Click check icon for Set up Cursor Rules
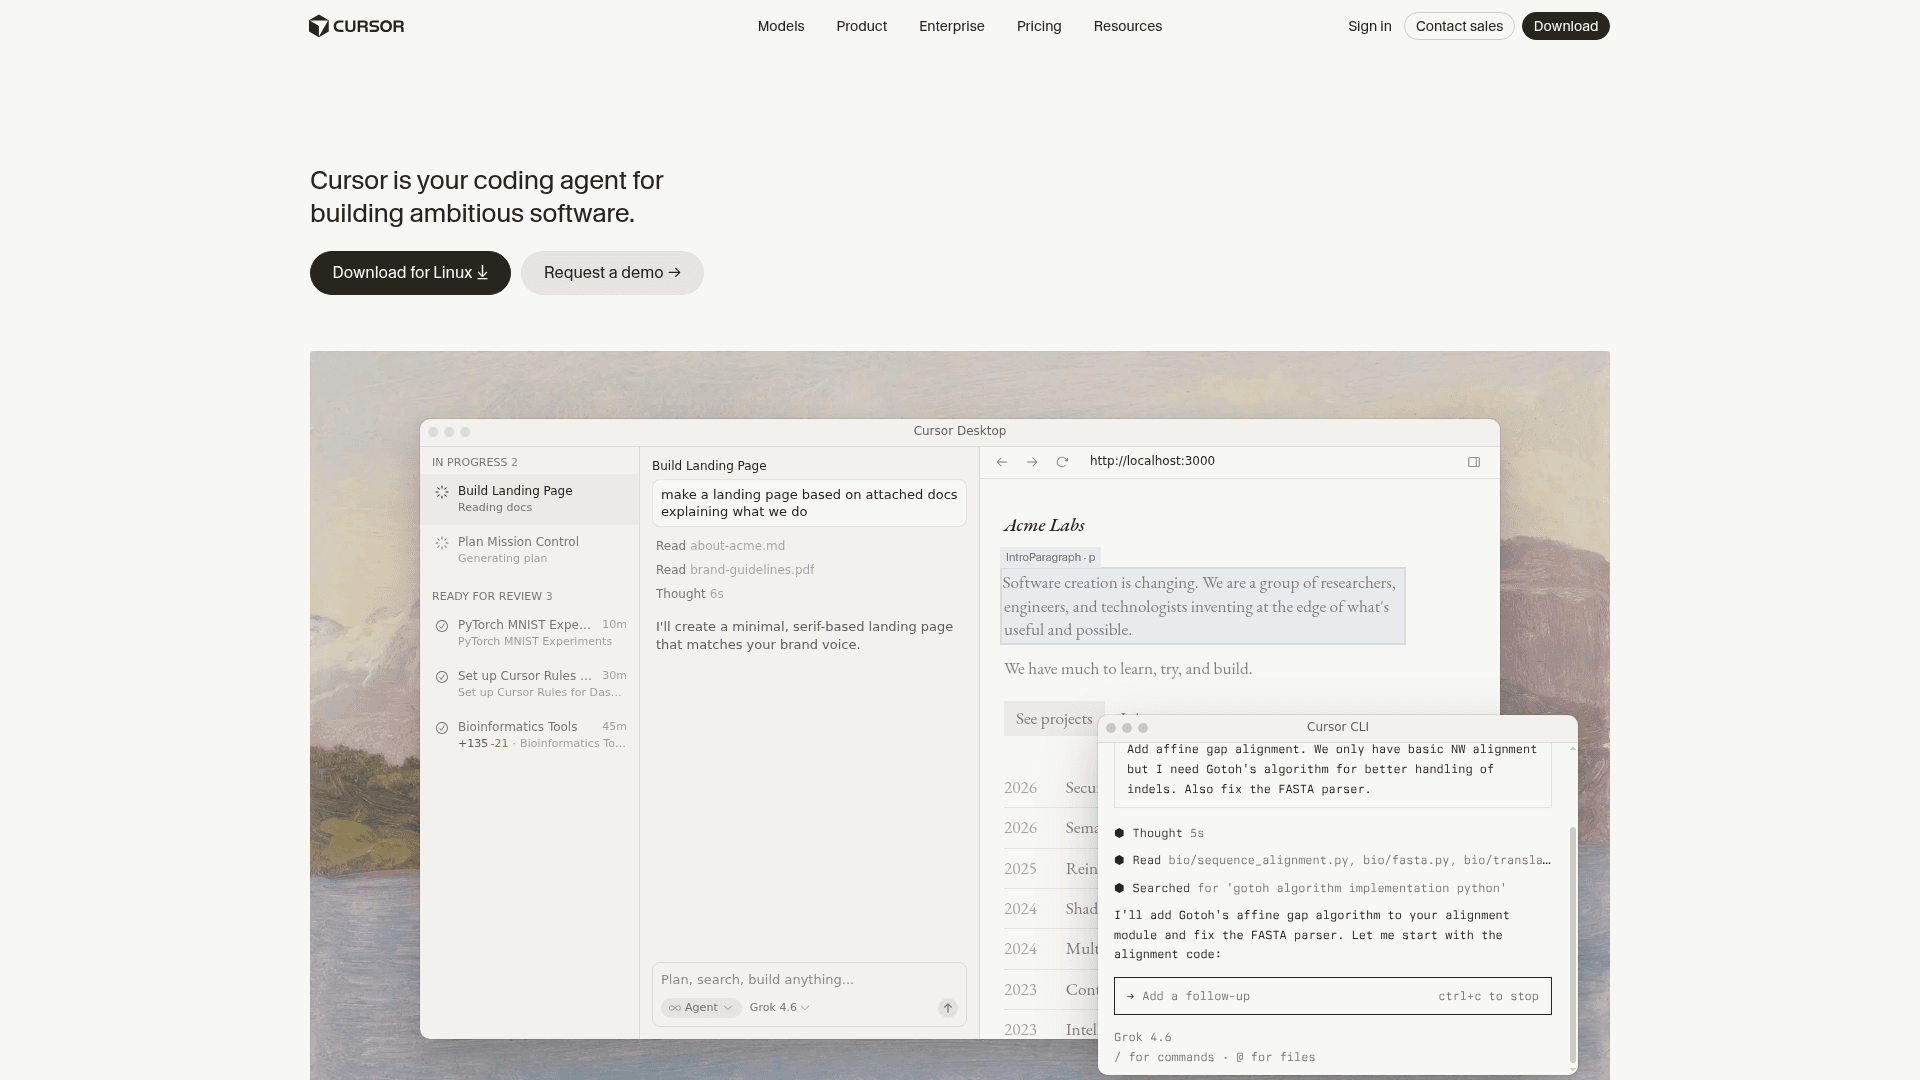 [x=442, y=677]
